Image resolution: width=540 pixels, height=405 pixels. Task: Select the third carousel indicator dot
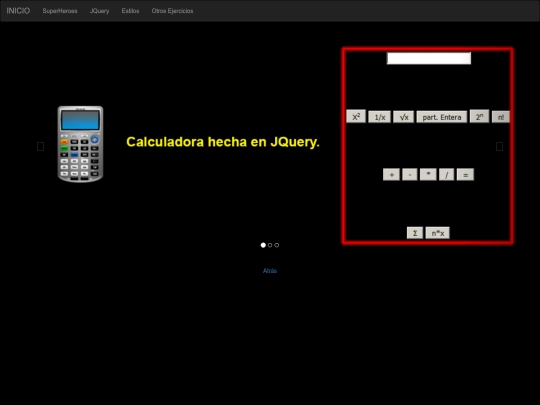click(x=277, y=245)
